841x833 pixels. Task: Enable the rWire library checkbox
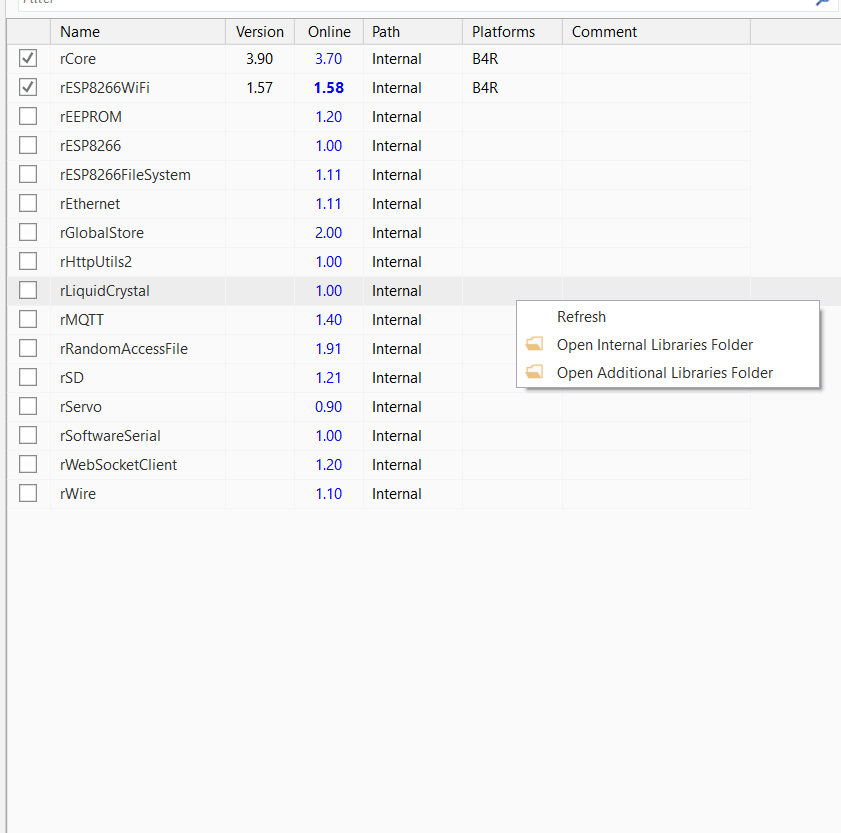click(28, 493)
